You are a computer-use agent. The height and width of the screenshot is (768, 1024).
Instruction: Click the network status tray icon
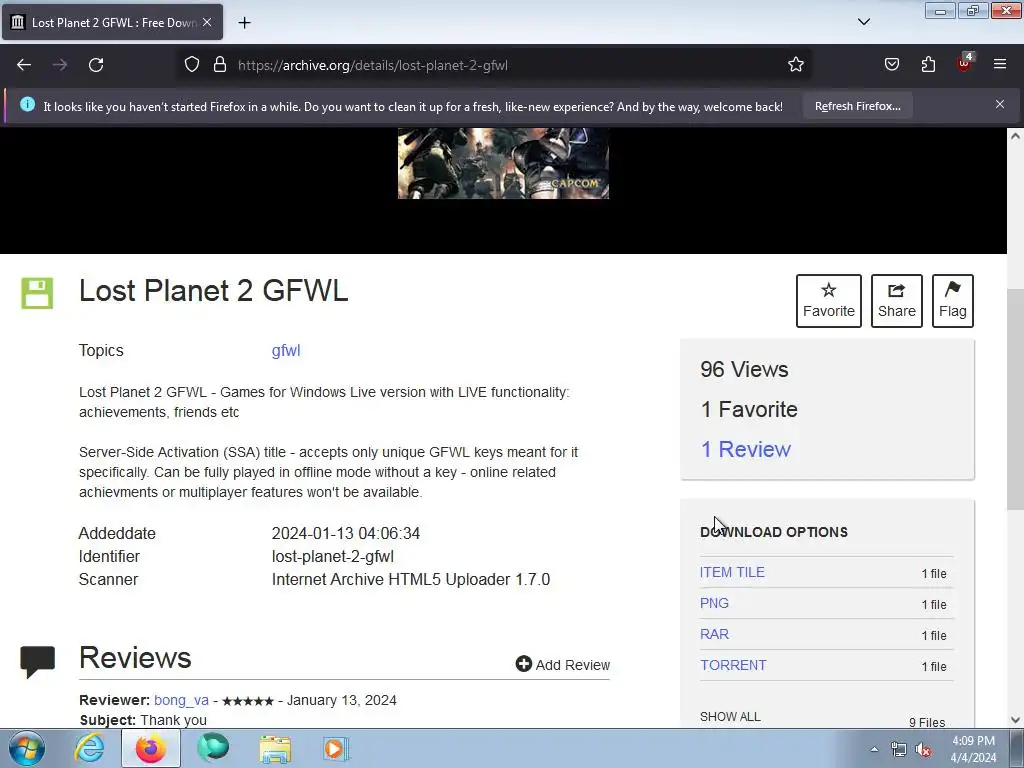pos(899,750)
